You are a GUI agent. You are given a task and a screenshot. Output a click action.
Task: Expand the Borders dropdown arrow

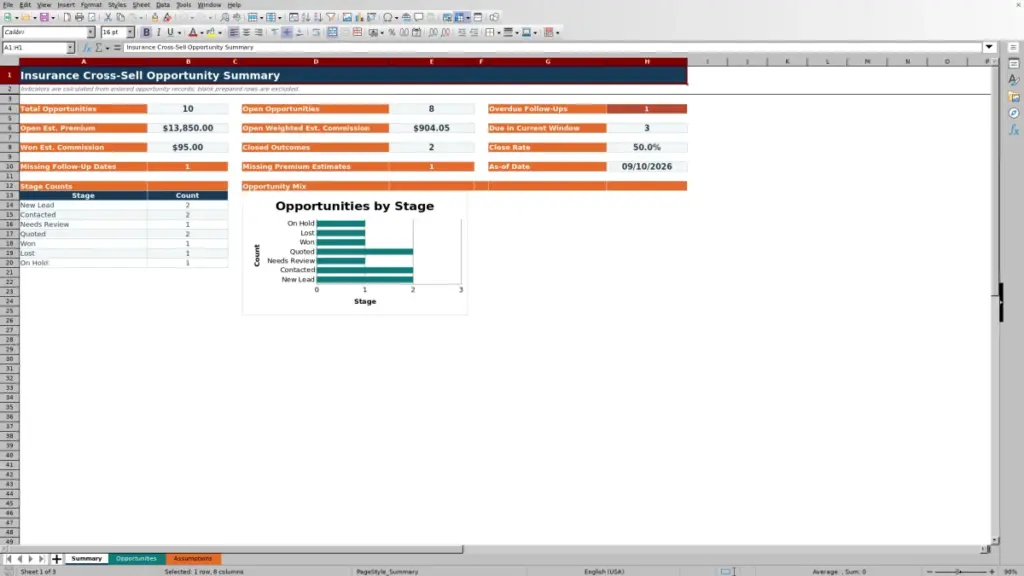pyautogui.click(x=498, y=32)
